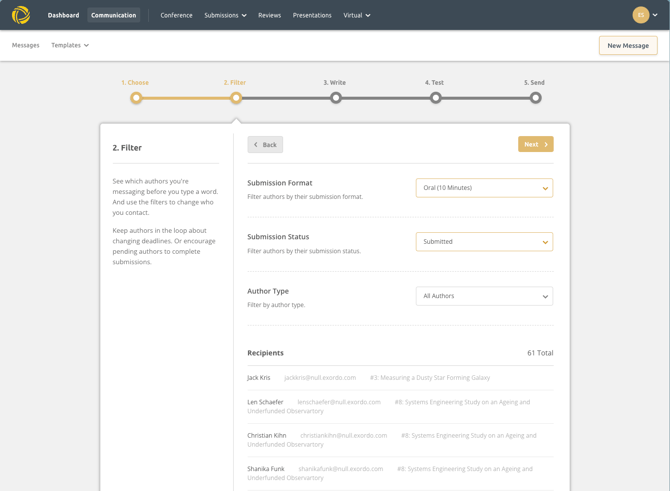Viewport: 670px width, 491px height.
Task: Click the Back button
Action: [x=265, y=144]
